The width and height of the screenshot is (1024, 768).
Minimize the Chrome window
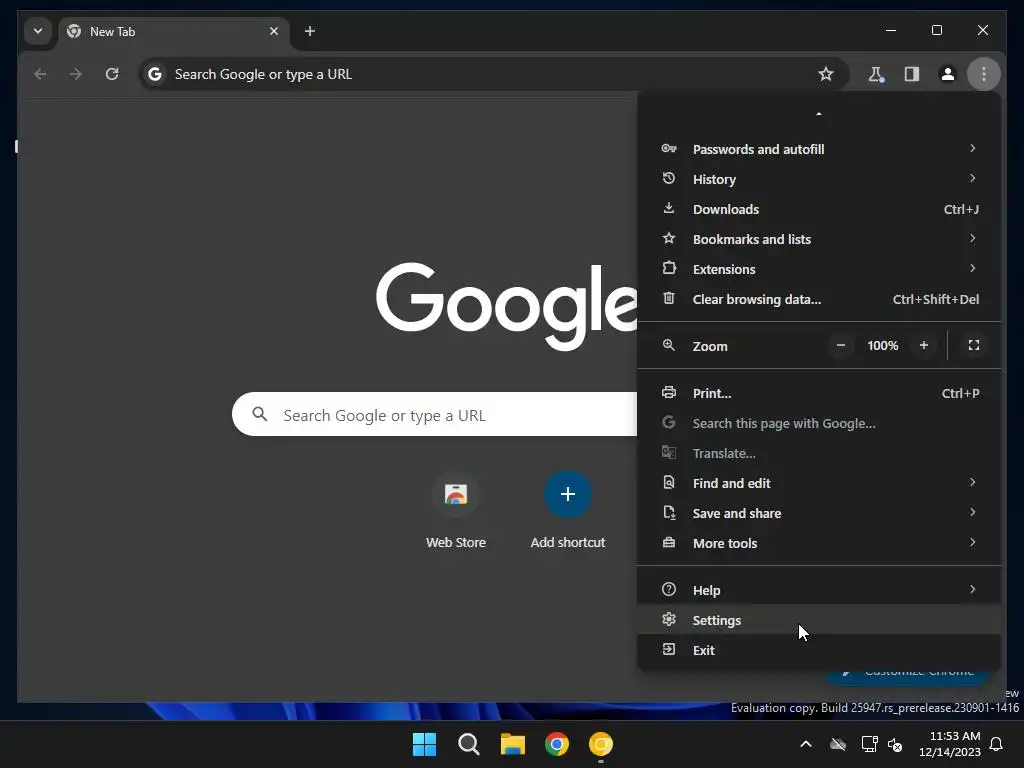coord(891,31)
